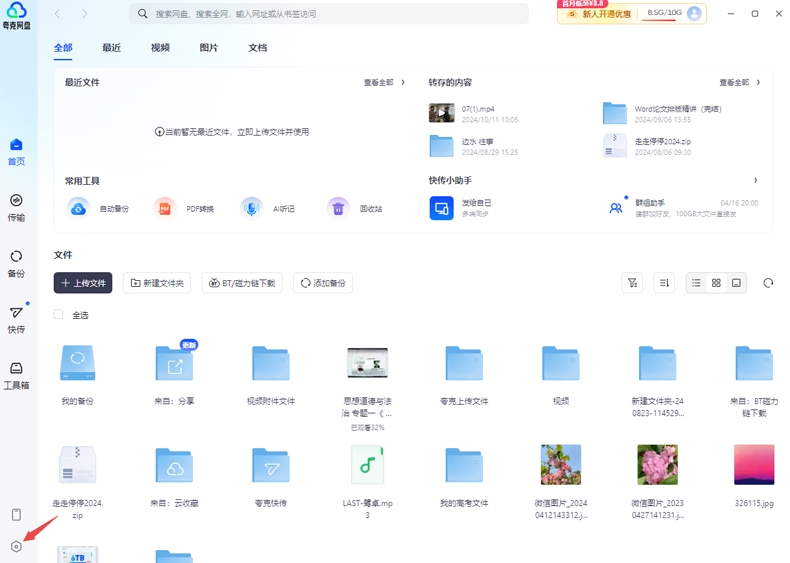Select the 图片 tab

pos(209,48)
